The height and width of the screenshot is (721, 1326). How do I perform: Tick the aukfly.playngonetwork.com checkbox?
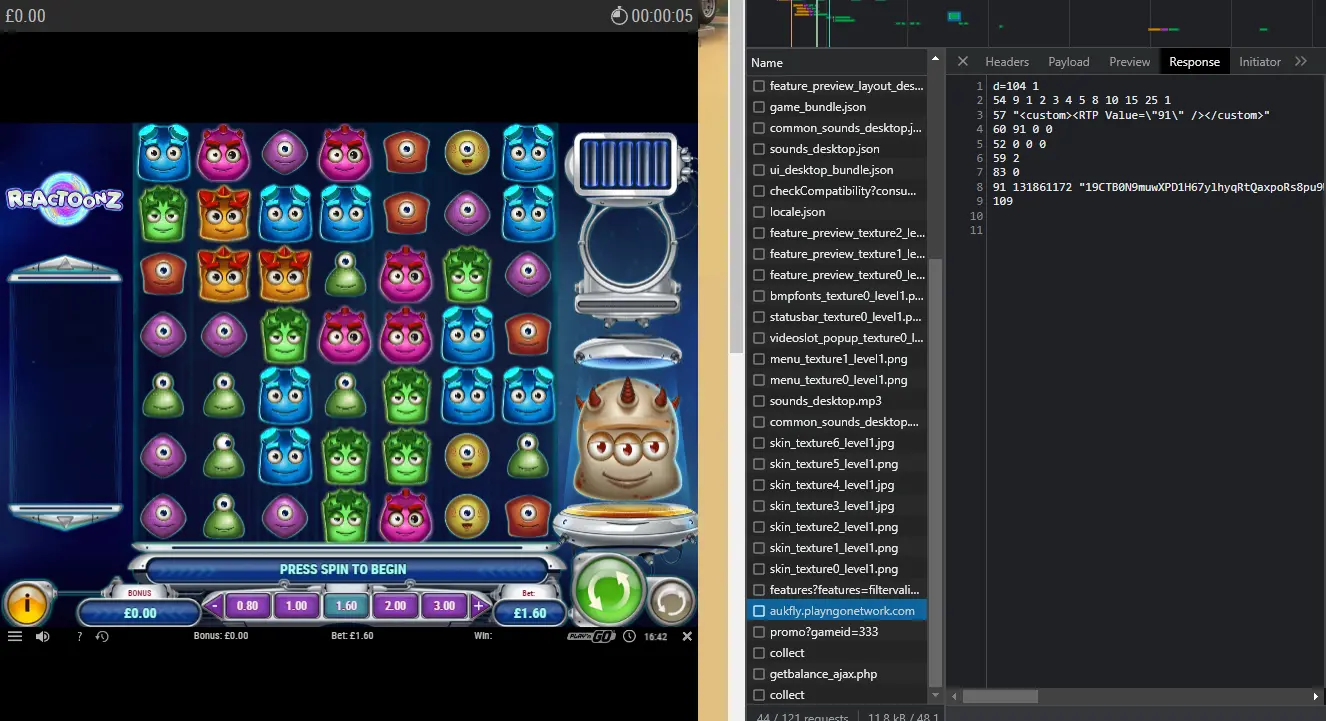coord(759,611)
